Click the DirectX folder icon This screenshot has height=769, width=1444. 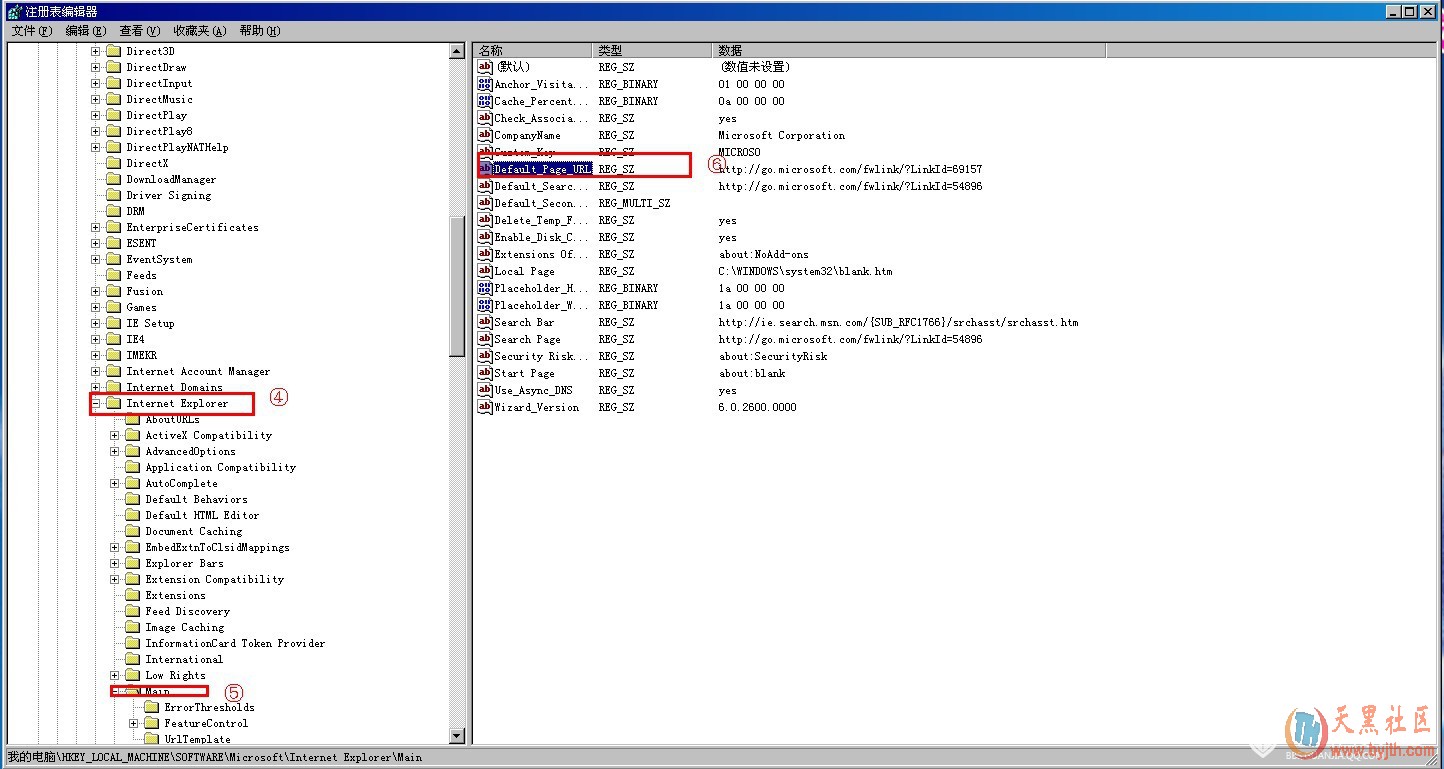coord(113,163)
